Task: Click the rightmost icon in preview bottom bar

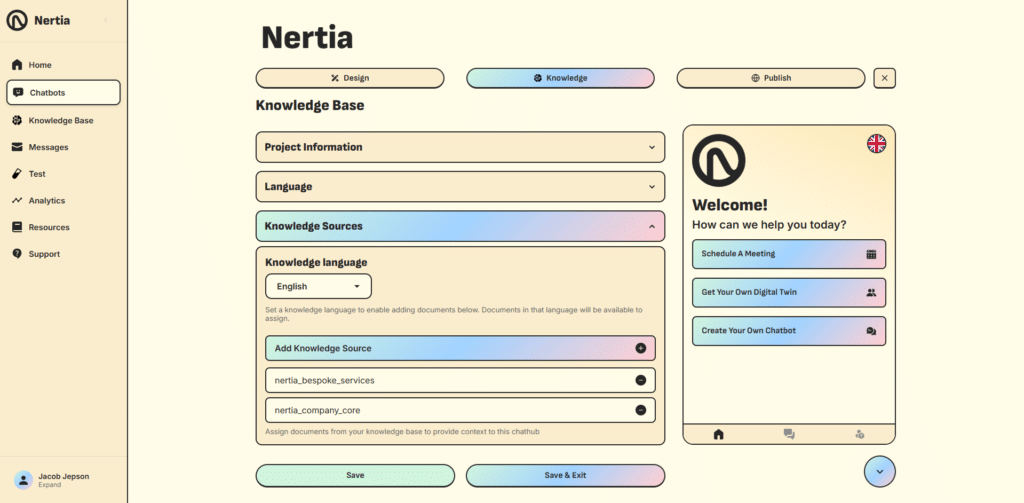Action: [x=859, y=434]
